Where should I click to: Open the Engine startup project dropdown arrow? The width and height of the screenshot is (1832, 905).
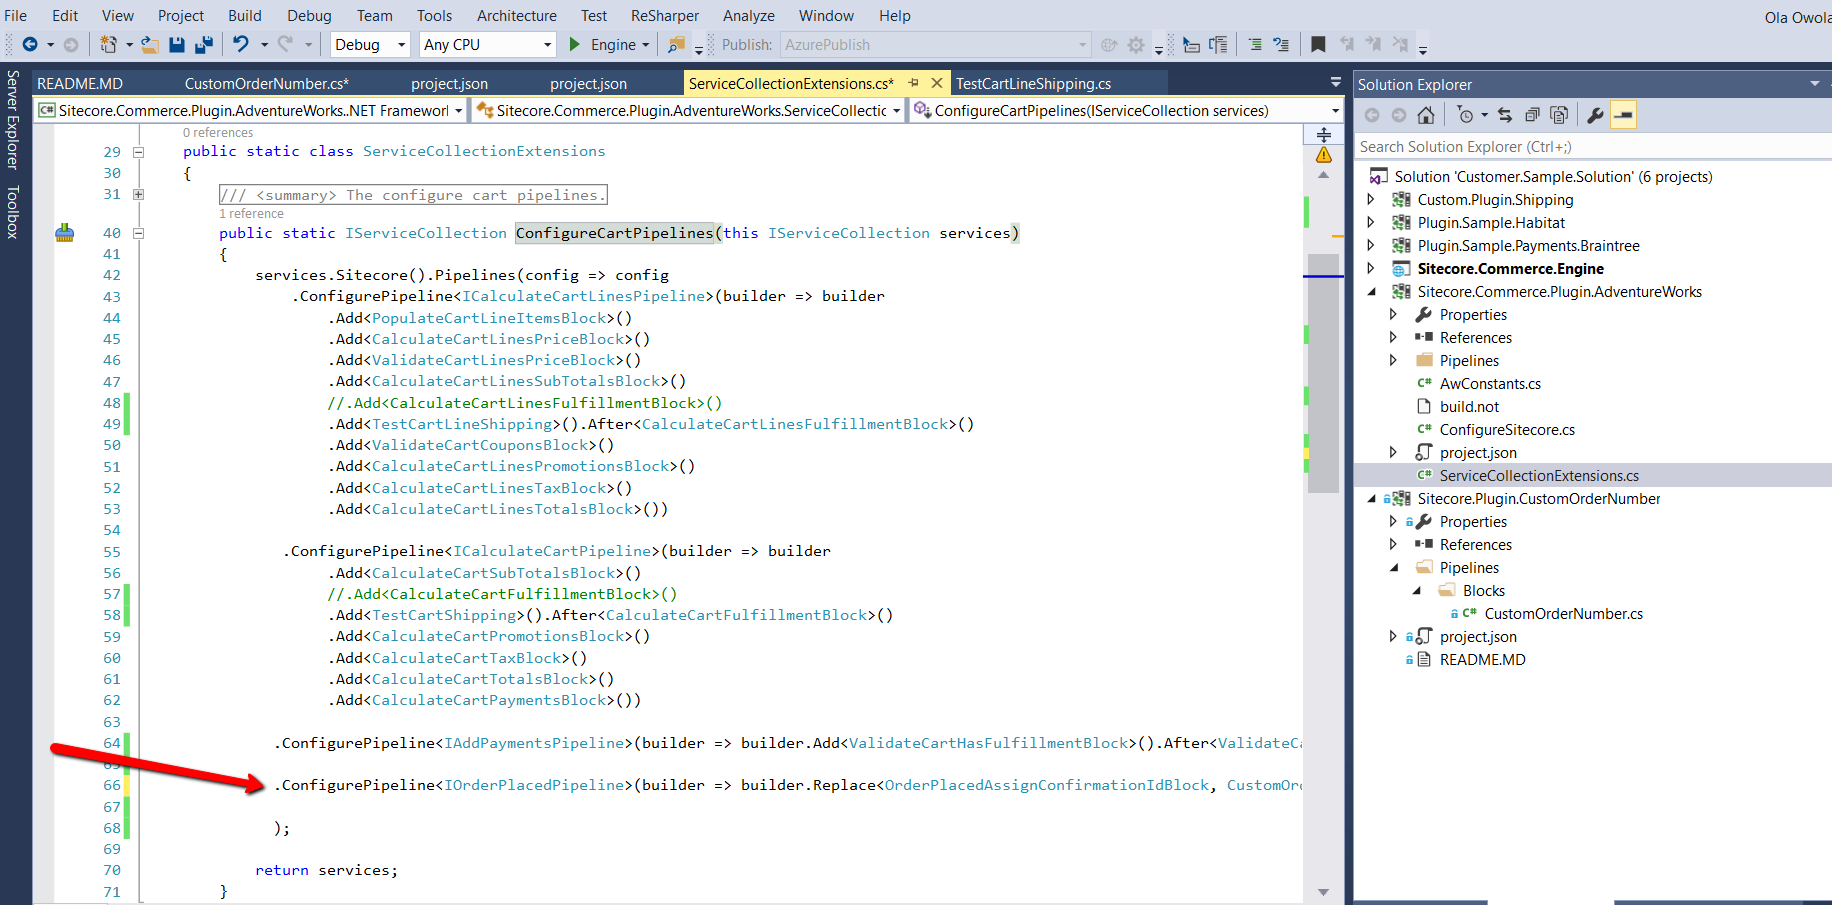[646, 44]
